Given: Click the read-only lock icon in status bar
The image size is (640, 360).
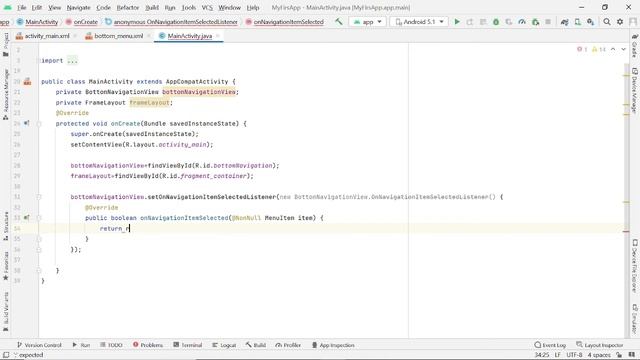Looking at the screenshot, I should coord(619,355).
